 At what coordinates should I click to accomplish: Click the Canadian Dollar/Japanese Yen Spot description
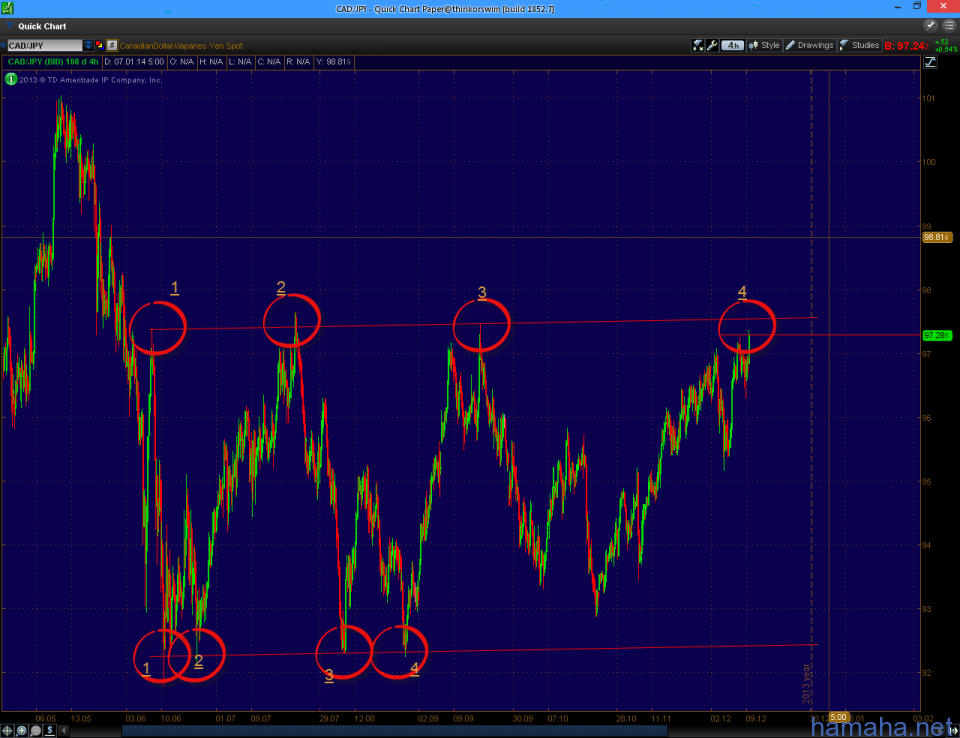(x=181, y=46)
